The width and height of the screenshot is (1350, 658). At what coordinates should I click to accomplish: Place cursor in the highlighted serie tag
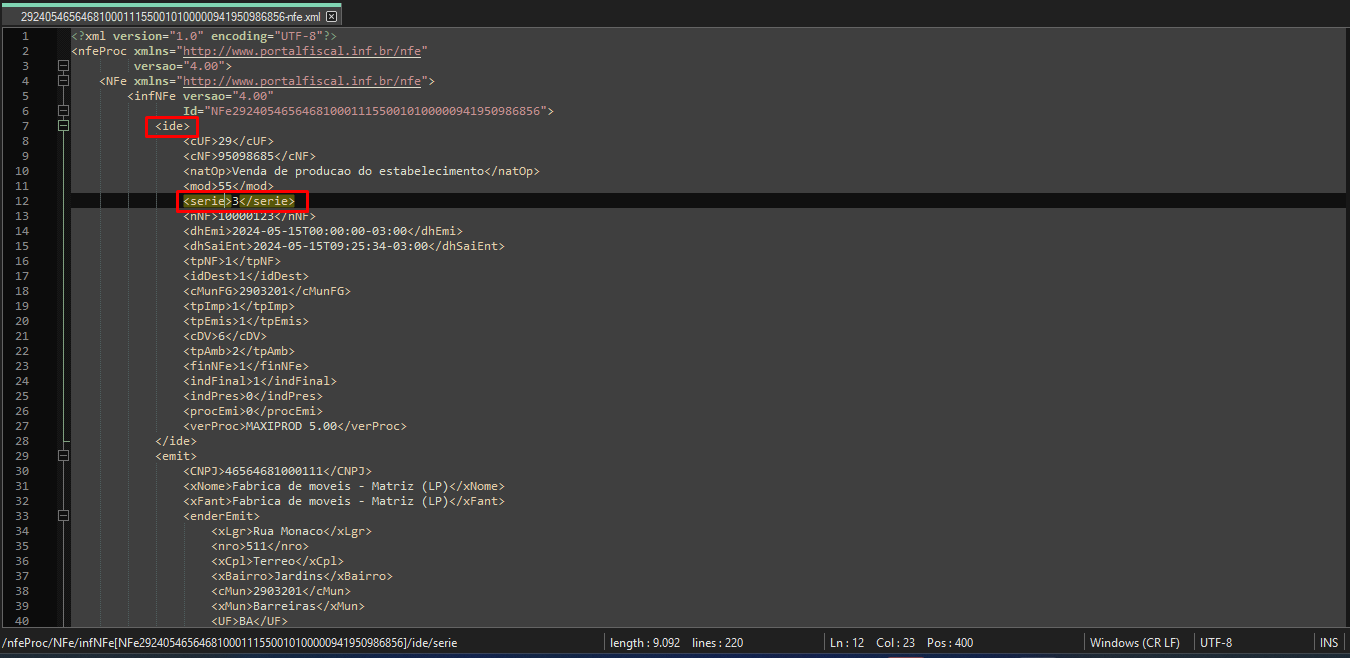click(x=240, y=201)
